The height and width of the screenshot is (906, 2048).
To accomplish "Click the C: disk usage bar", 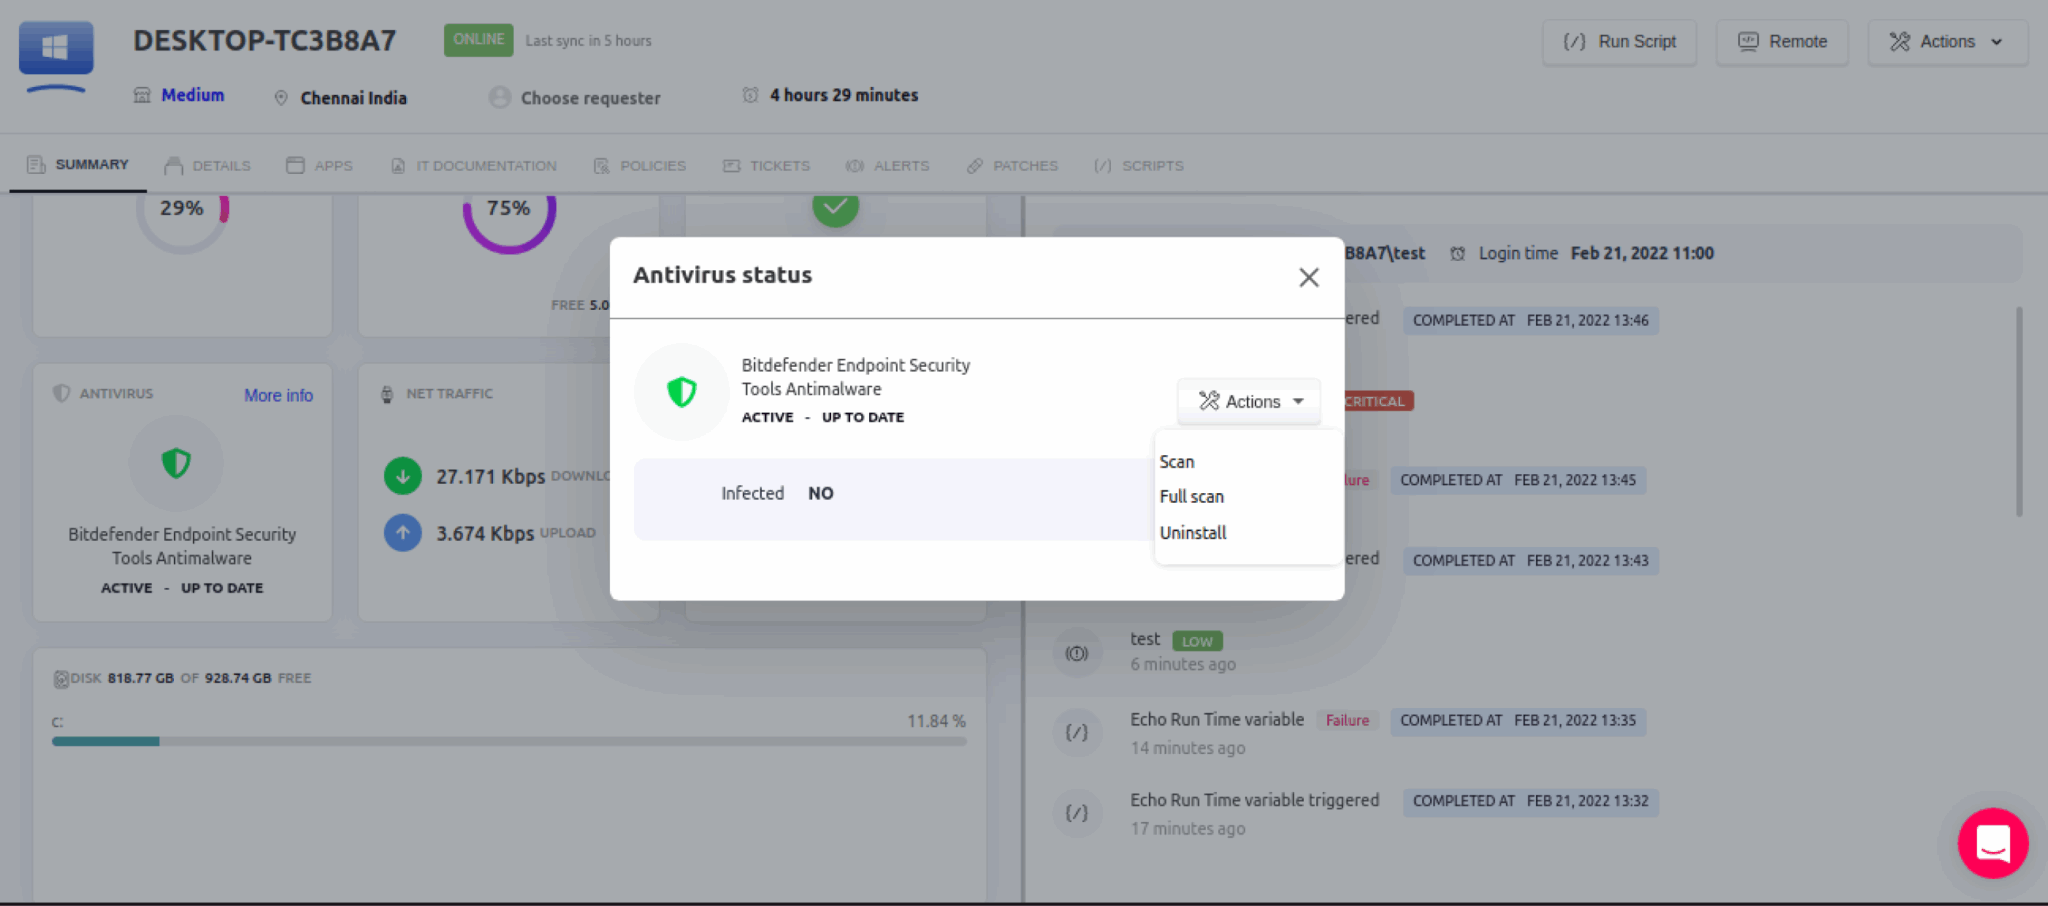I will 509,741.
